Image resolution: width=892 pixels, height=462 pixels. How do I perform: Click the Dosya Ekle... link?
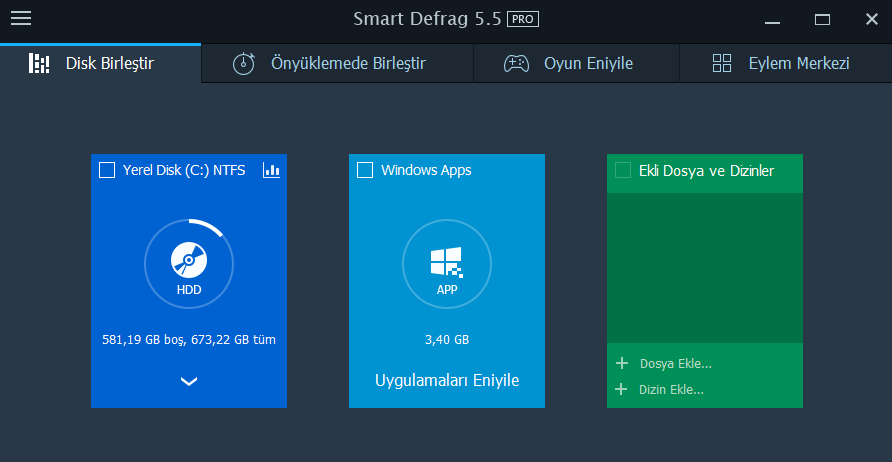pyautogui.click(x=676, y=364)
